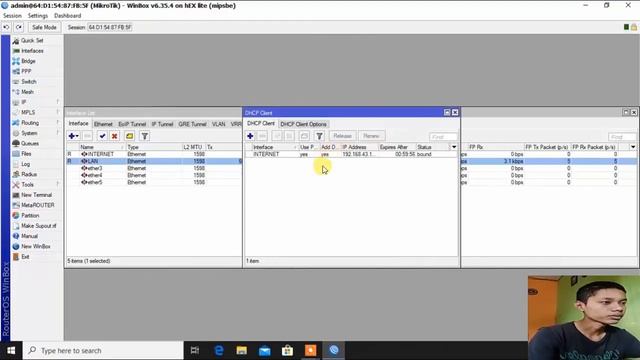Viewport: 640px width, 360px height.
Task: Expand the Tools submenu
Action: coord(36,184)
